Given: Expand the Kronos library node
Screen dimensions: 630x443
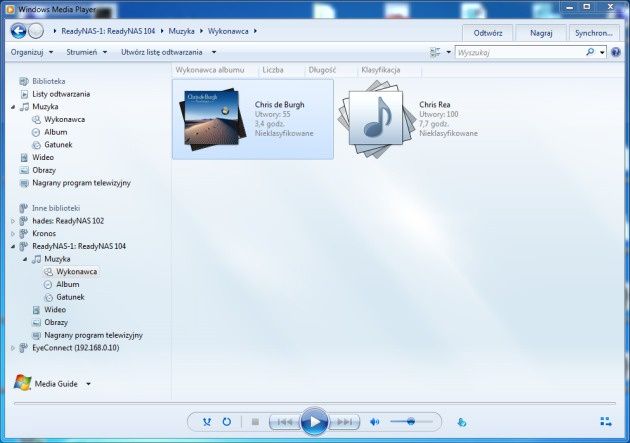Looking at the screenshot, I should pos(13,233).
